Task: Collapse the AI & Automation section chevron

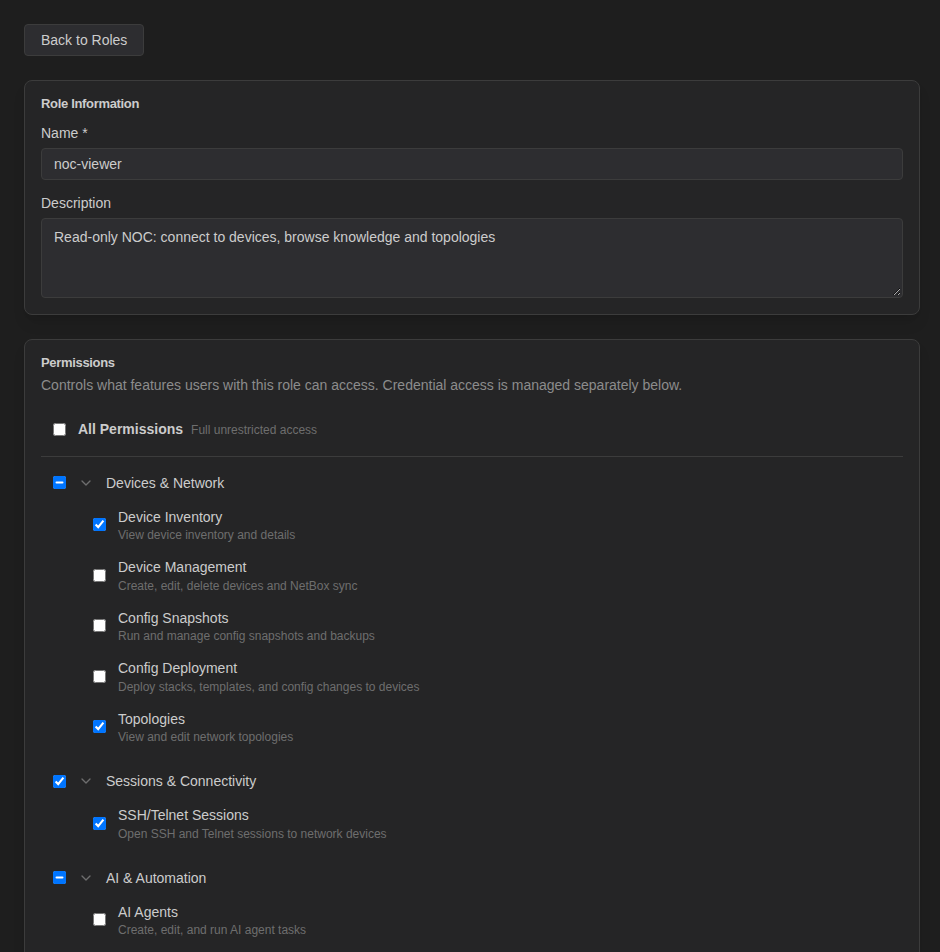Action: (86, 878)
